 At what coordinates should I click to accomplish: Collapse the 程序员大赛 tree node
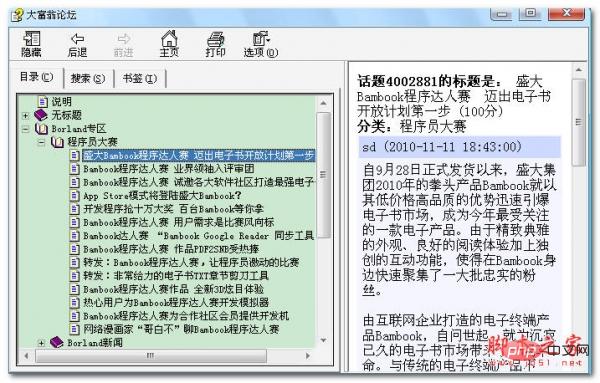41,143
